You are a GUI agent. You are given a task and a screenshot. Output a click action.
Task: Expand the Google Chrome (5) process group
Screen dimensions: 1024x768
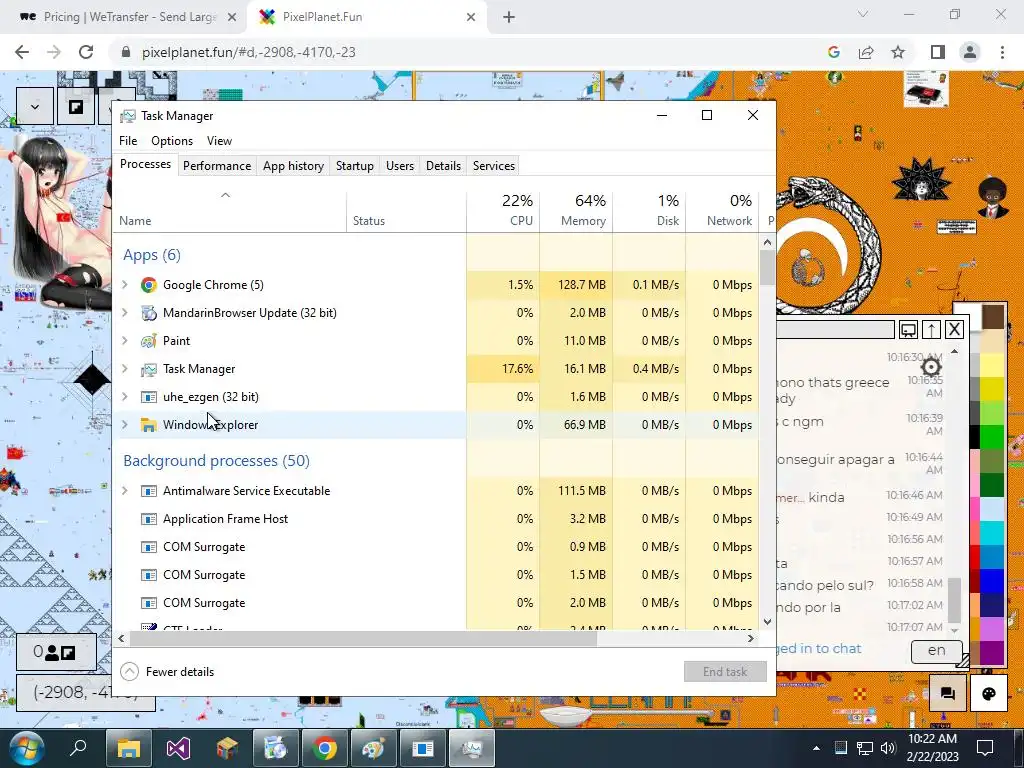125,285
